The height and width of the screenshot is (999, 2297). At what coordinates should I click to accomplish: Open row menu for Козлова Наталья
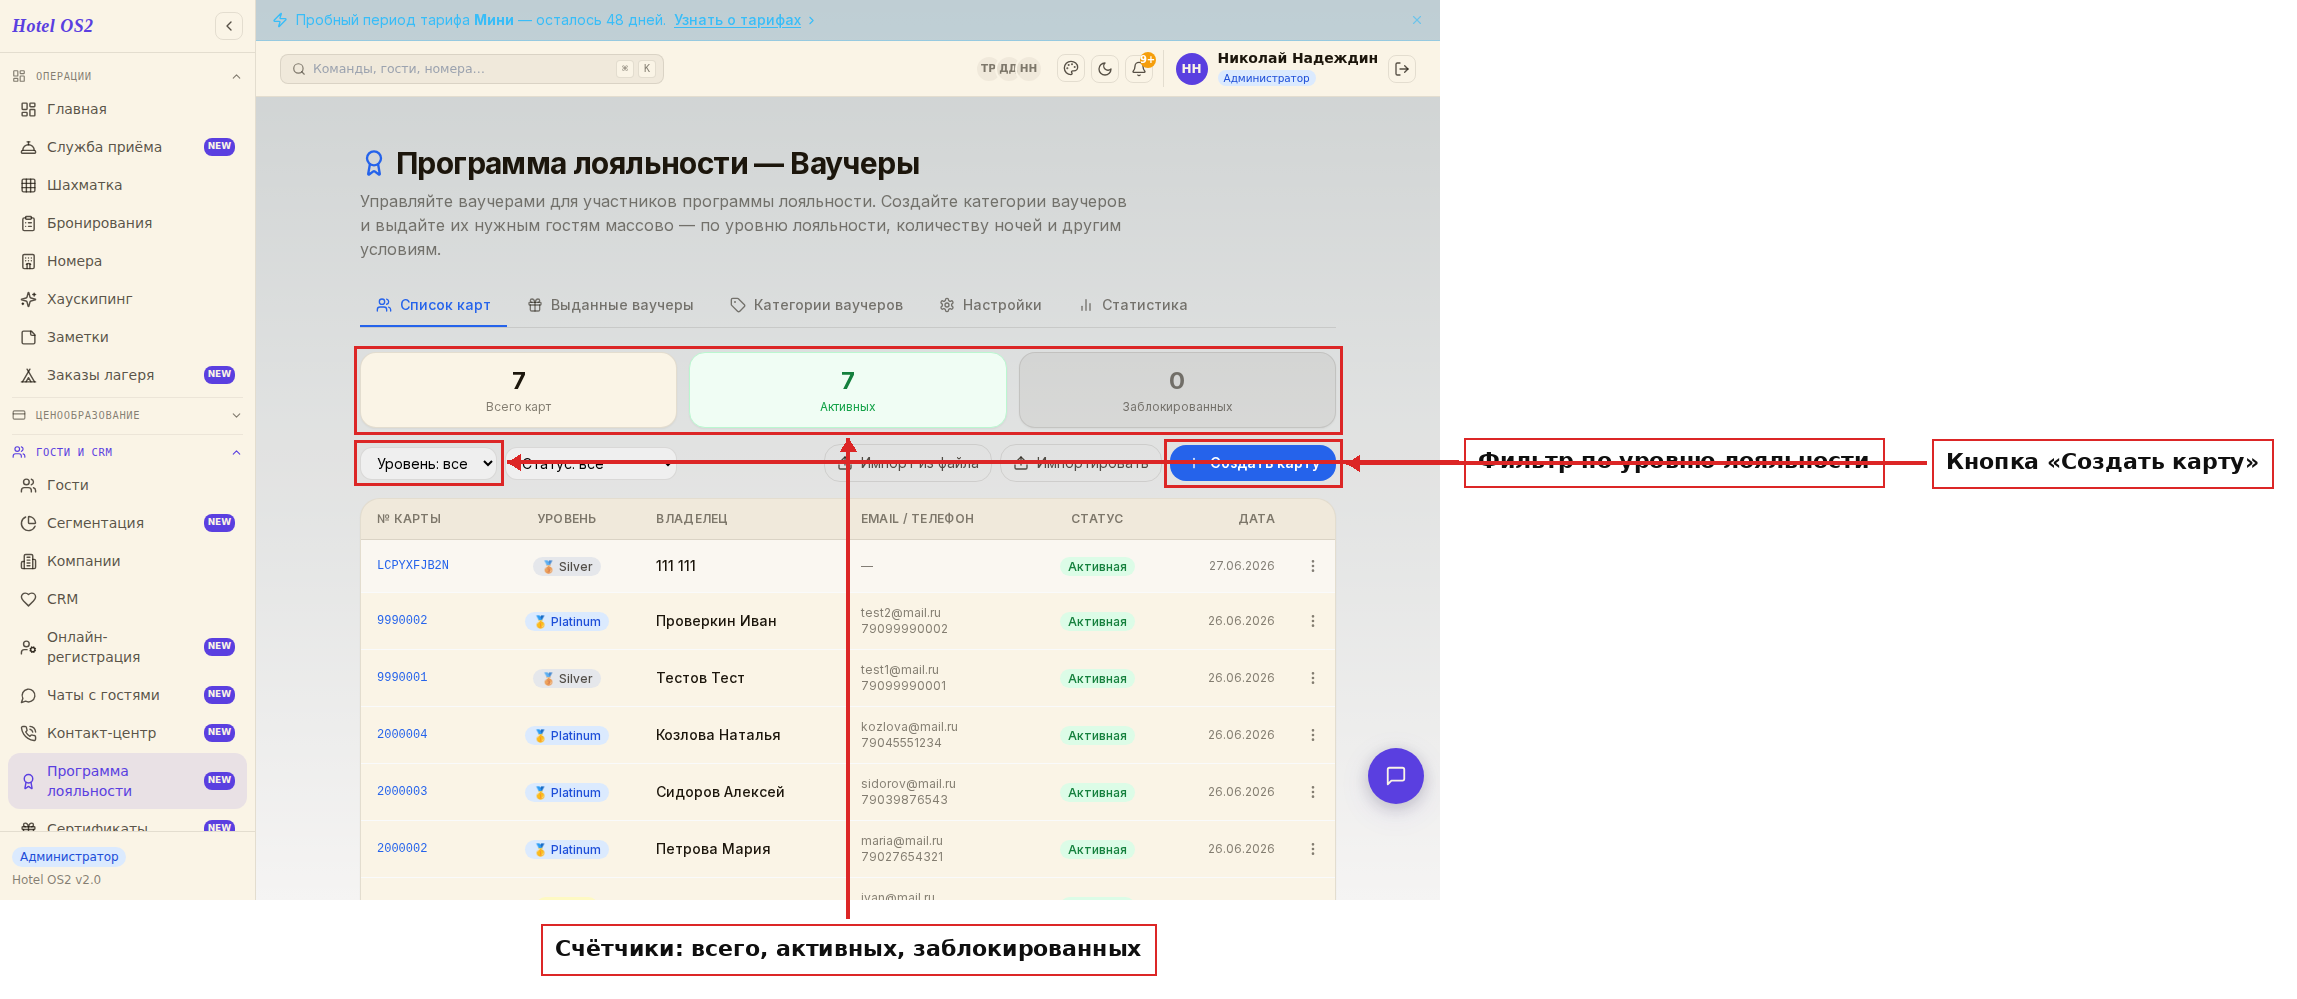click(x=1313, y=735)
